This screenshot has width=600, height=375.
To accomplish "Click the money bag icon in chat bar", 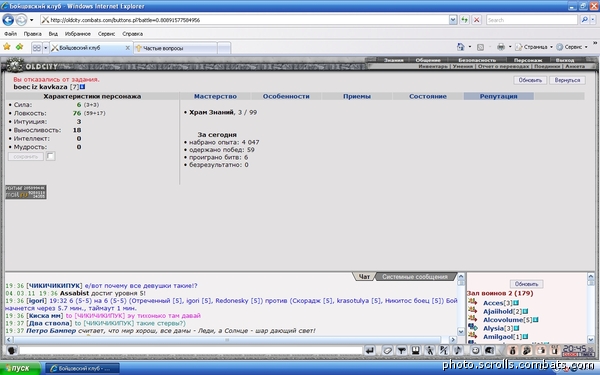I will click(513, 350).
